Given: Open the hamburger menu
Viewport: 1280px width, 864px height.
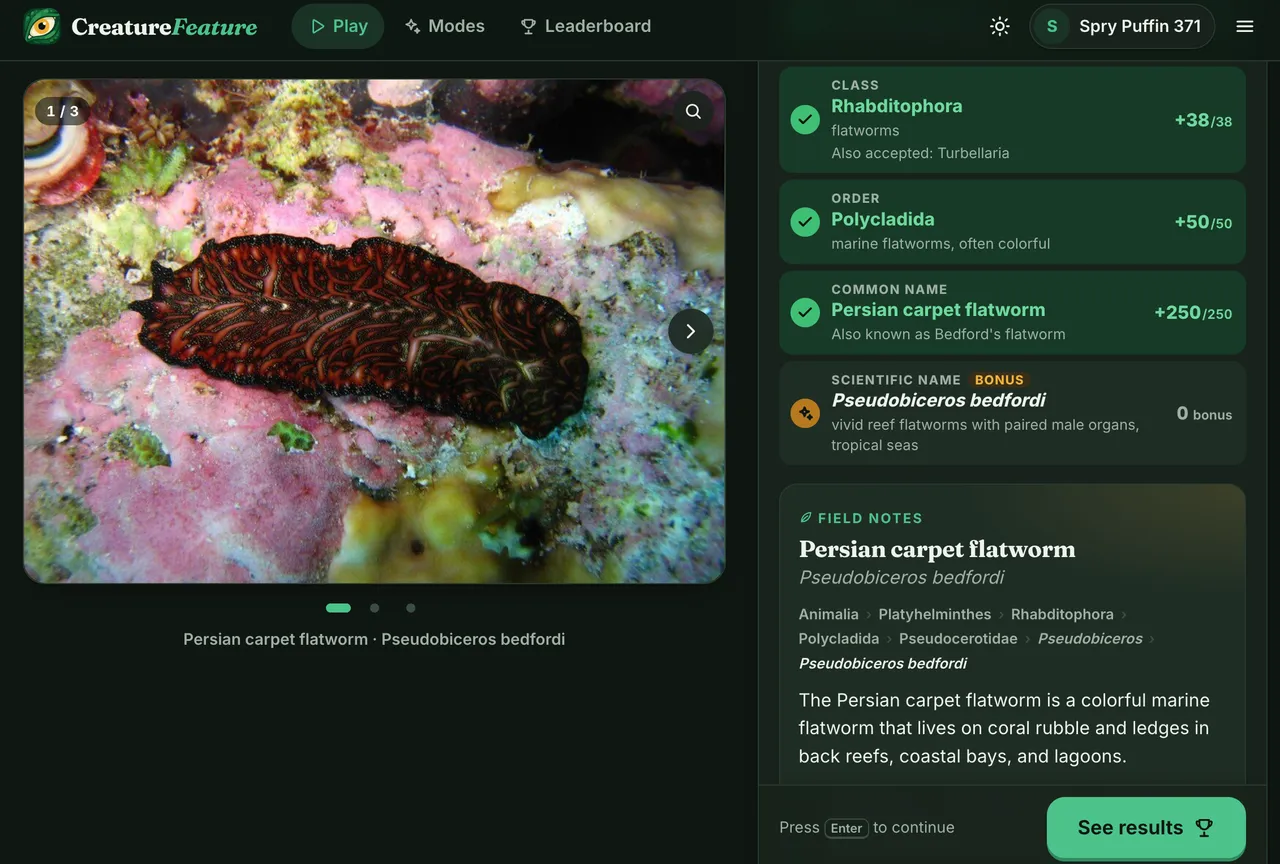Looking at the screenshot, I should (1245, 26).
